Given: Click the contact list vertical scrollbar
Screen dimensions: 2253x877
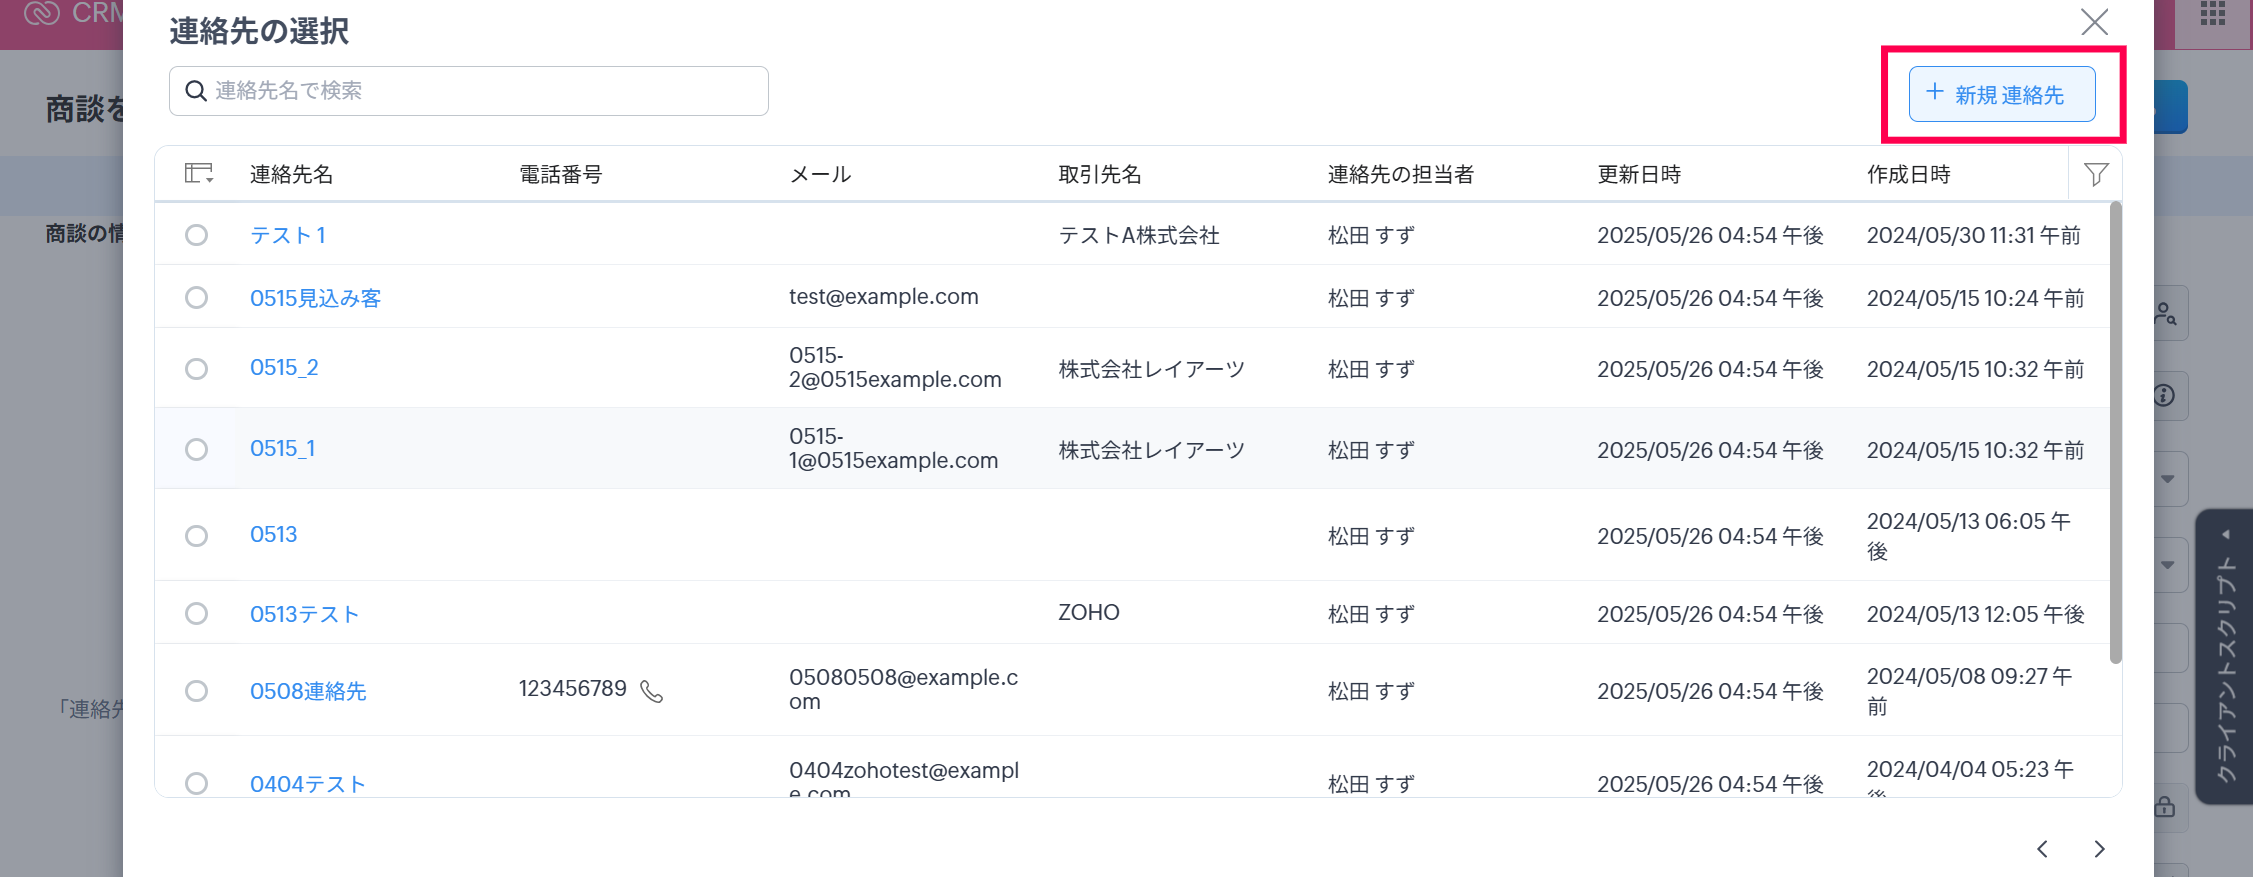Looking at the screenshot, I should pyautogui.click(x=2115, y=432).
